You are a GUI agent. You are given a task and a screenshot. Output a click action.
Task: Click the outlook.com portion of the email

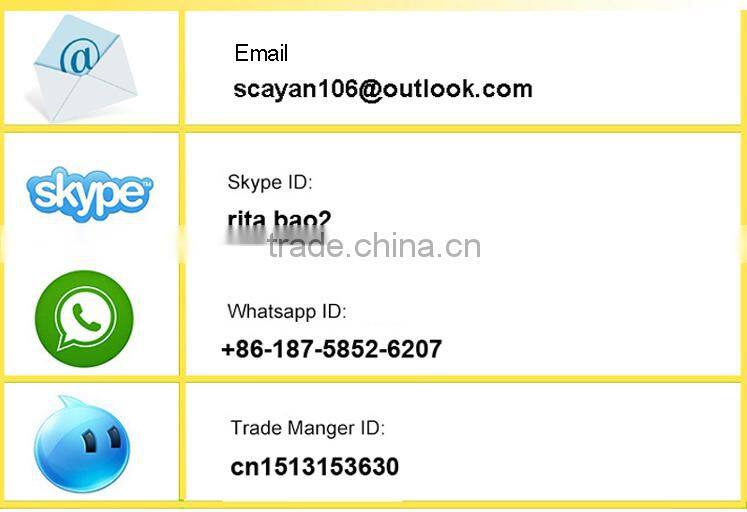pyautogui.click(x=458, y=89)
